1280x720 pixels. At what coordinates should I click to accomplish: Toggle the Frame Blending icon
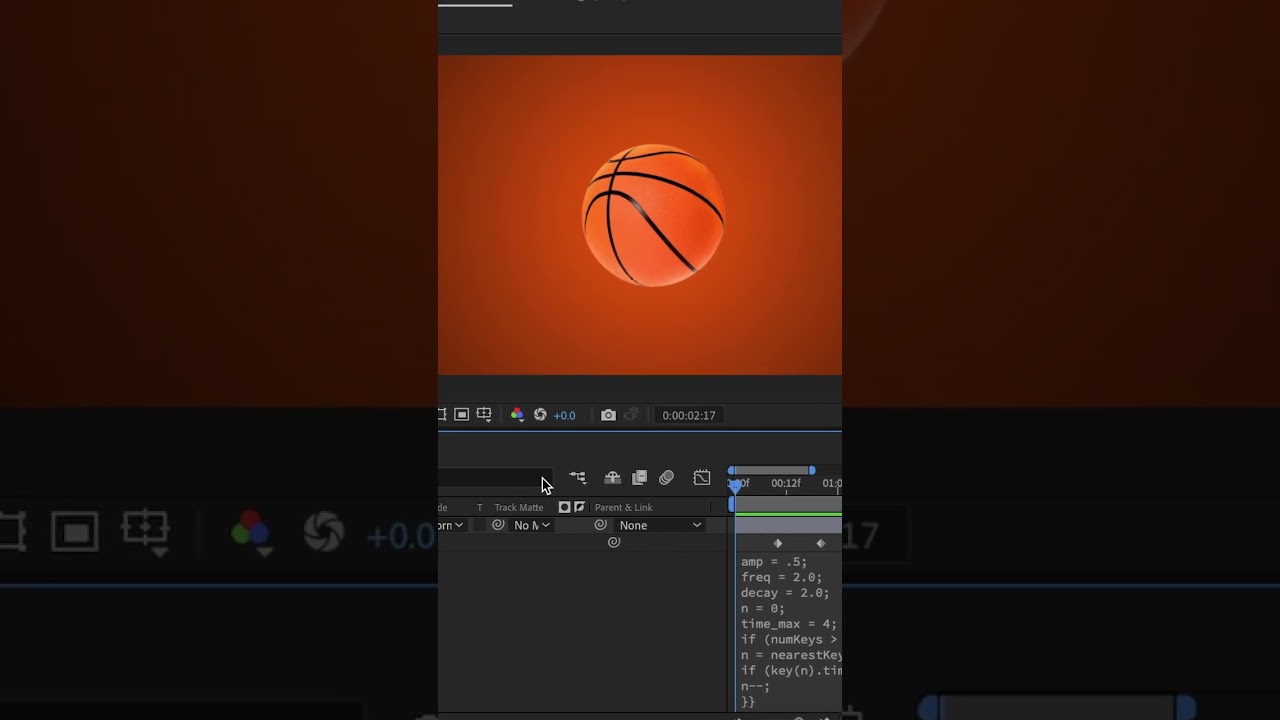[639, 478]
